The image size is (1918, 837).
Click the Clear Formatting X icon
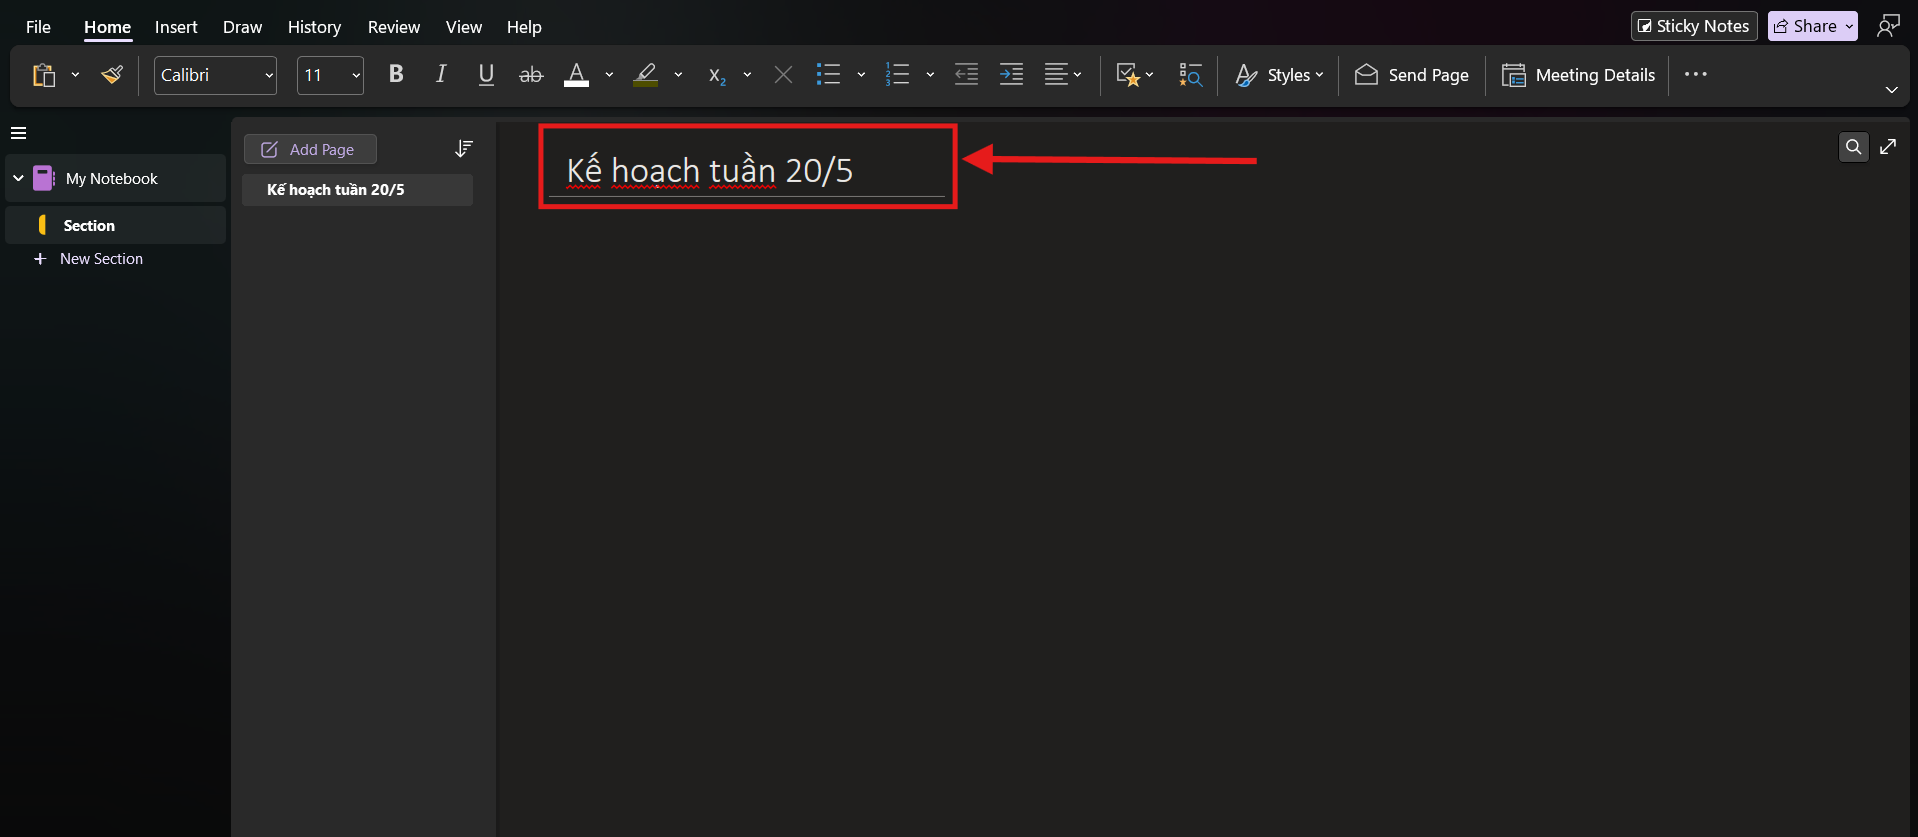point(783,75)
